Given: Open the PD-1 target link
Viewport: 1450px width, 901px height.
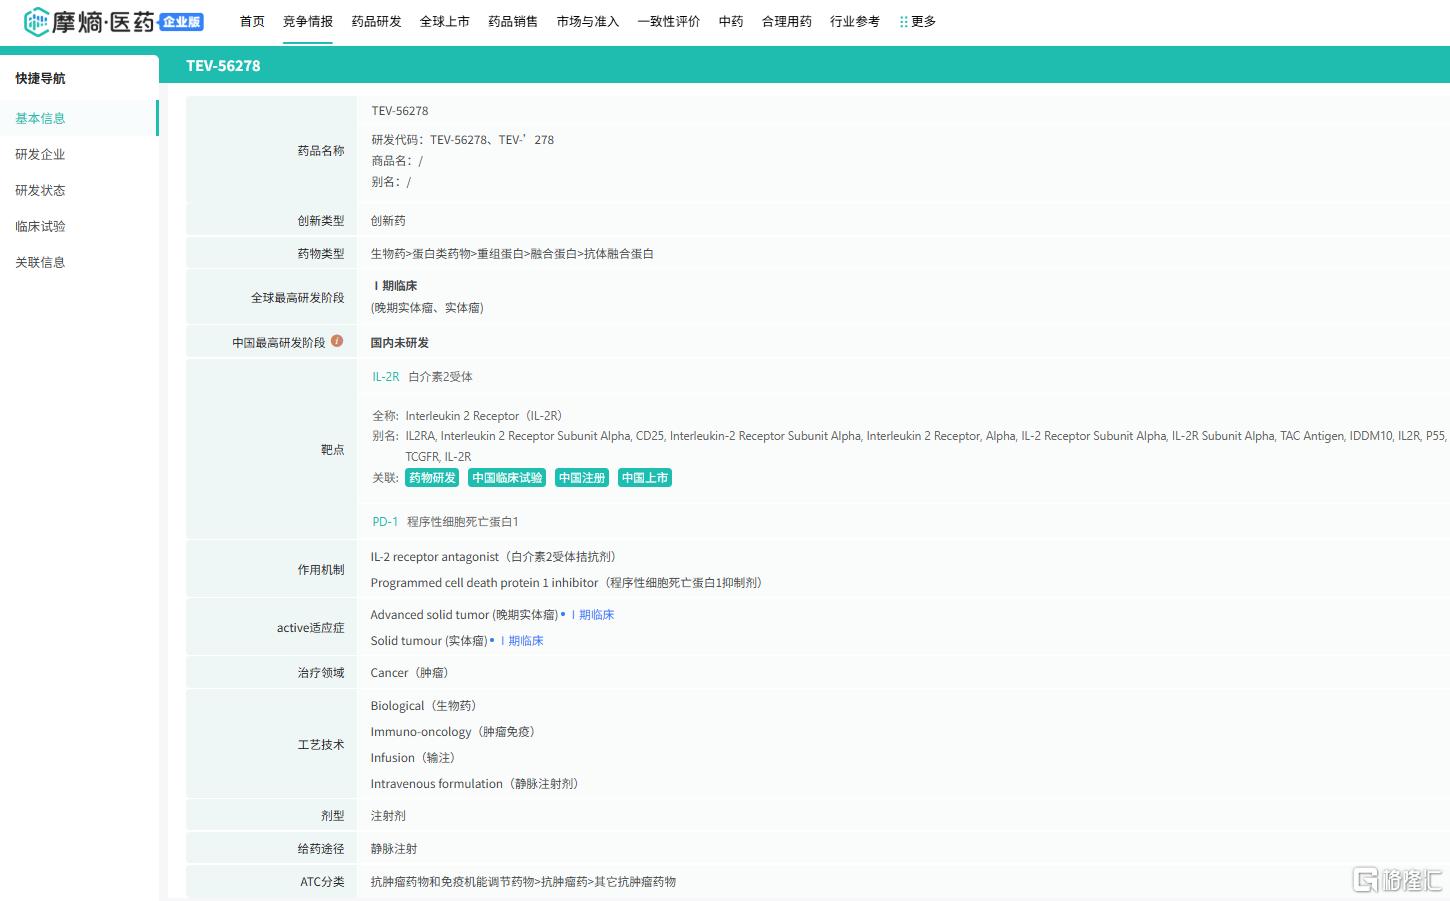Looking at the screenshot, I should pyautogui.click(x=385, y=522).
